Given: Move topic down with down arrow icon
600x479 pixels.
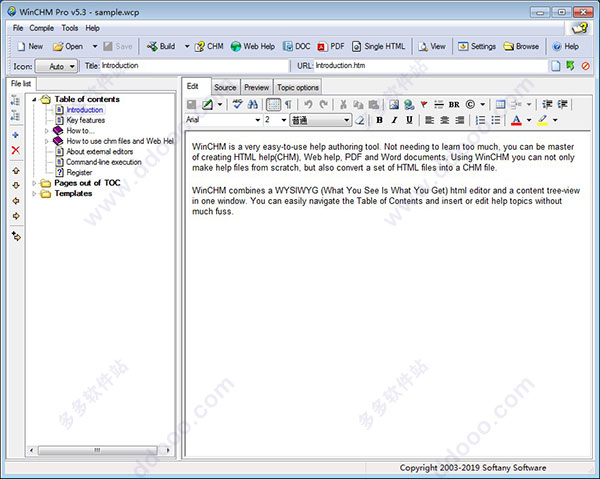Looking at the screenshot, I should pos(16,186).
